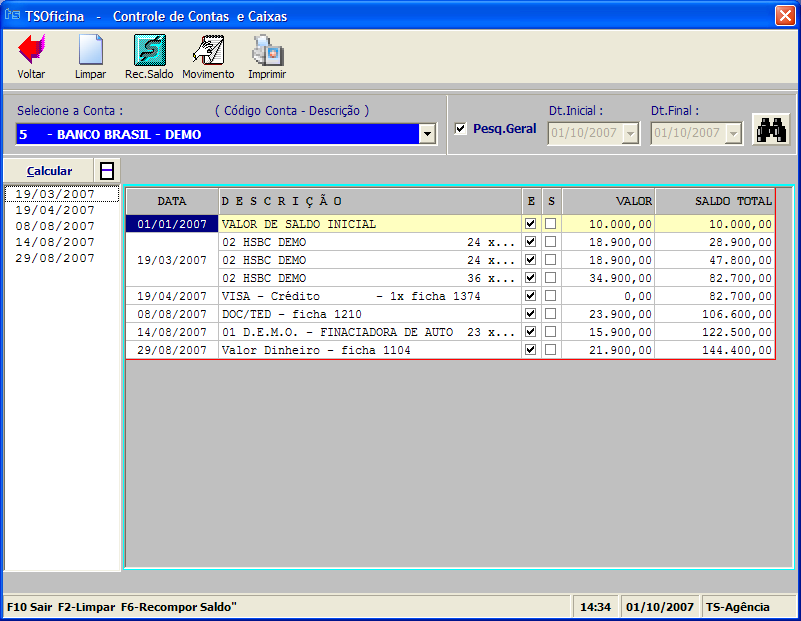
Task: Toggle E checkbox on HSBC DEMO 36 x row
Action: (530, 278)
